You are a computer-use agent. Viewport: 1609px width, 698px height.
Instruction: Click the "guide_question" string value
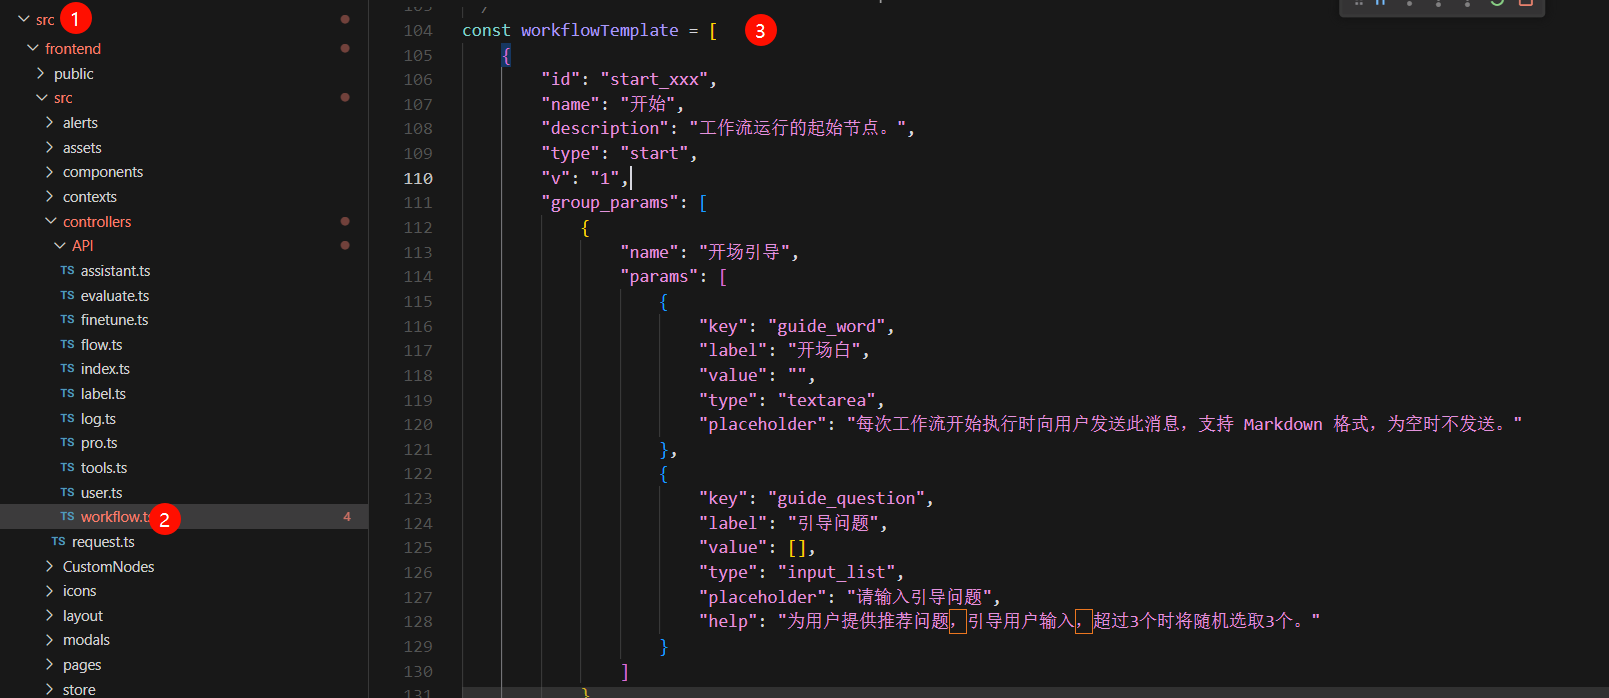point(847,498)
